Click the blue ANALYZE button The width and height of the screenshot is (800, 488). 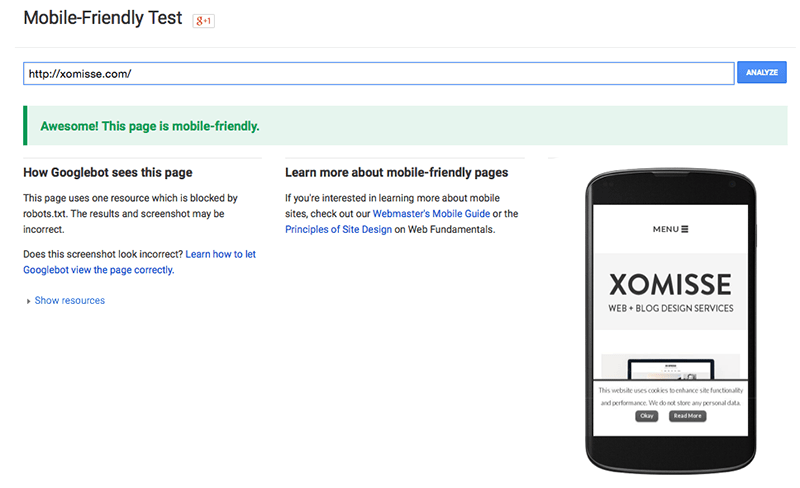click(x=762, y=72)
